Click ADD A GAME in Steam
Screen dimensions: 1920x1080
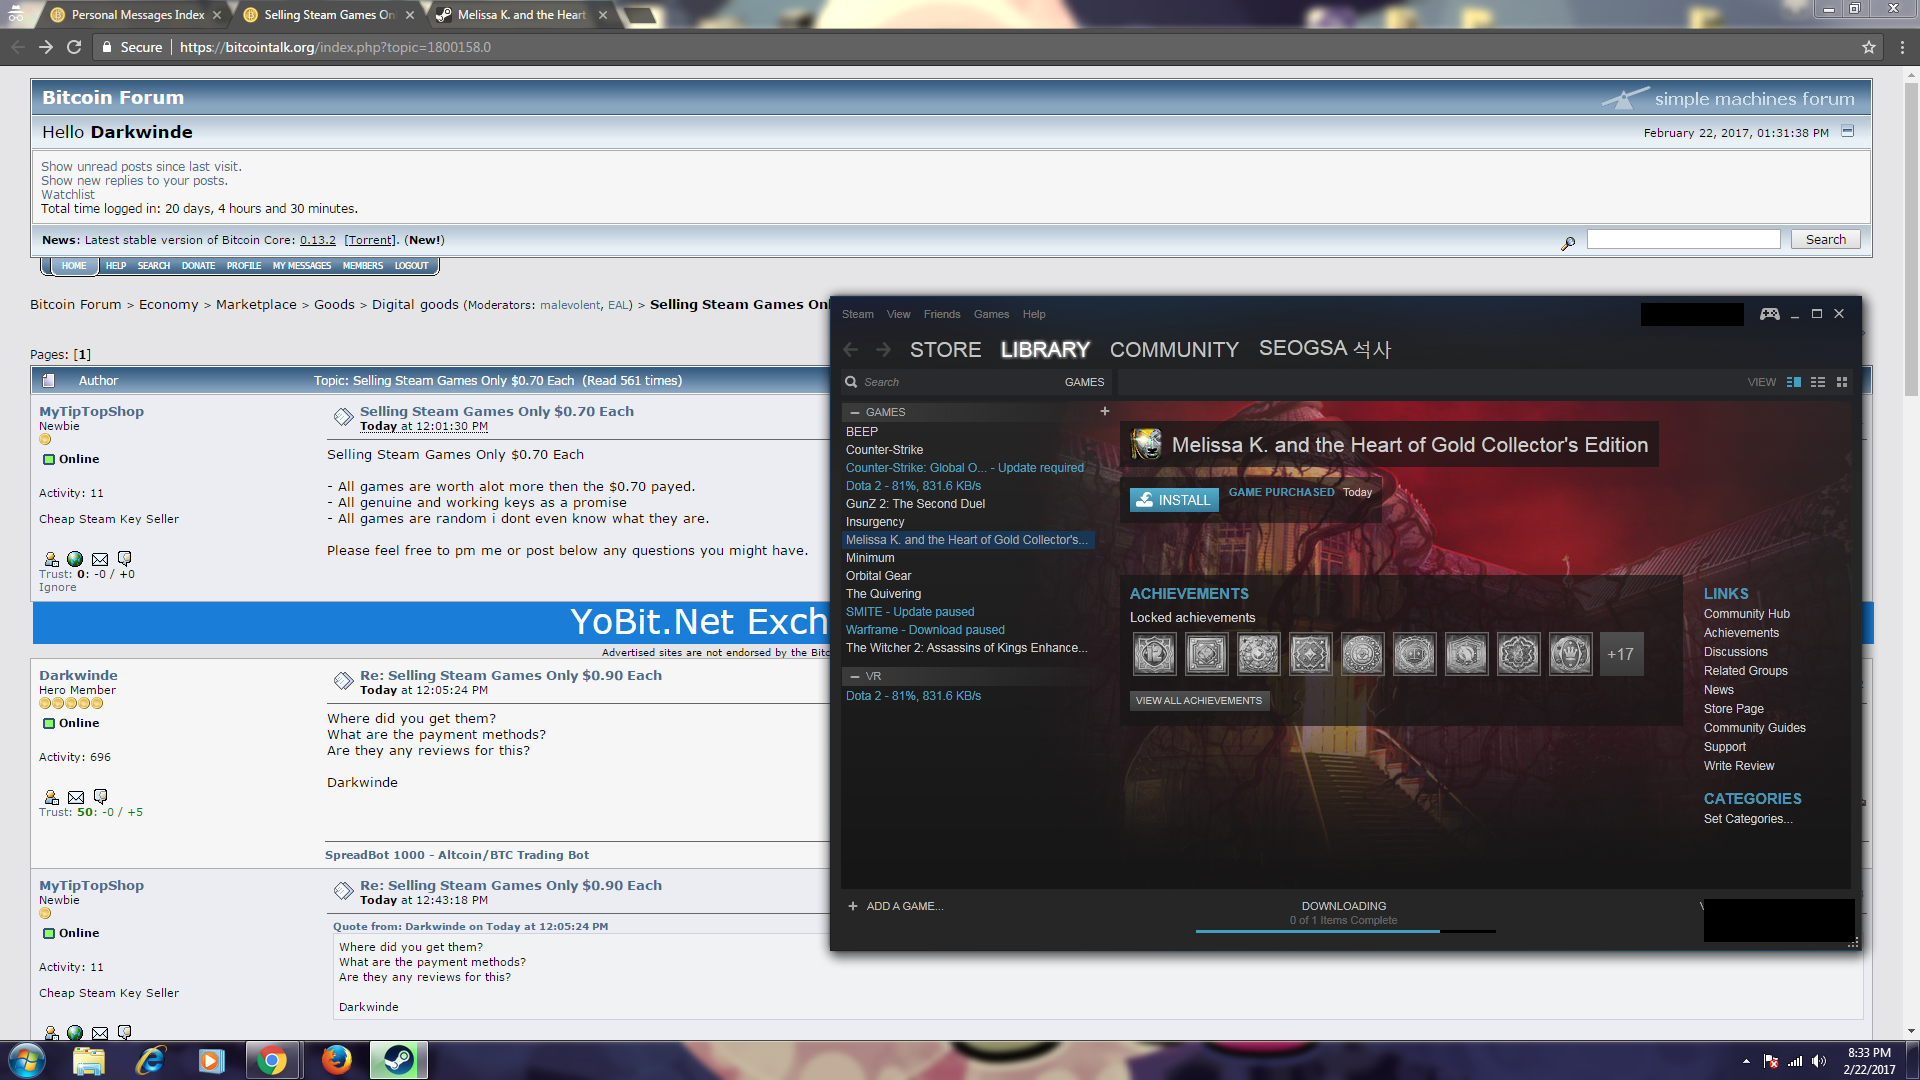coord(895,906)
